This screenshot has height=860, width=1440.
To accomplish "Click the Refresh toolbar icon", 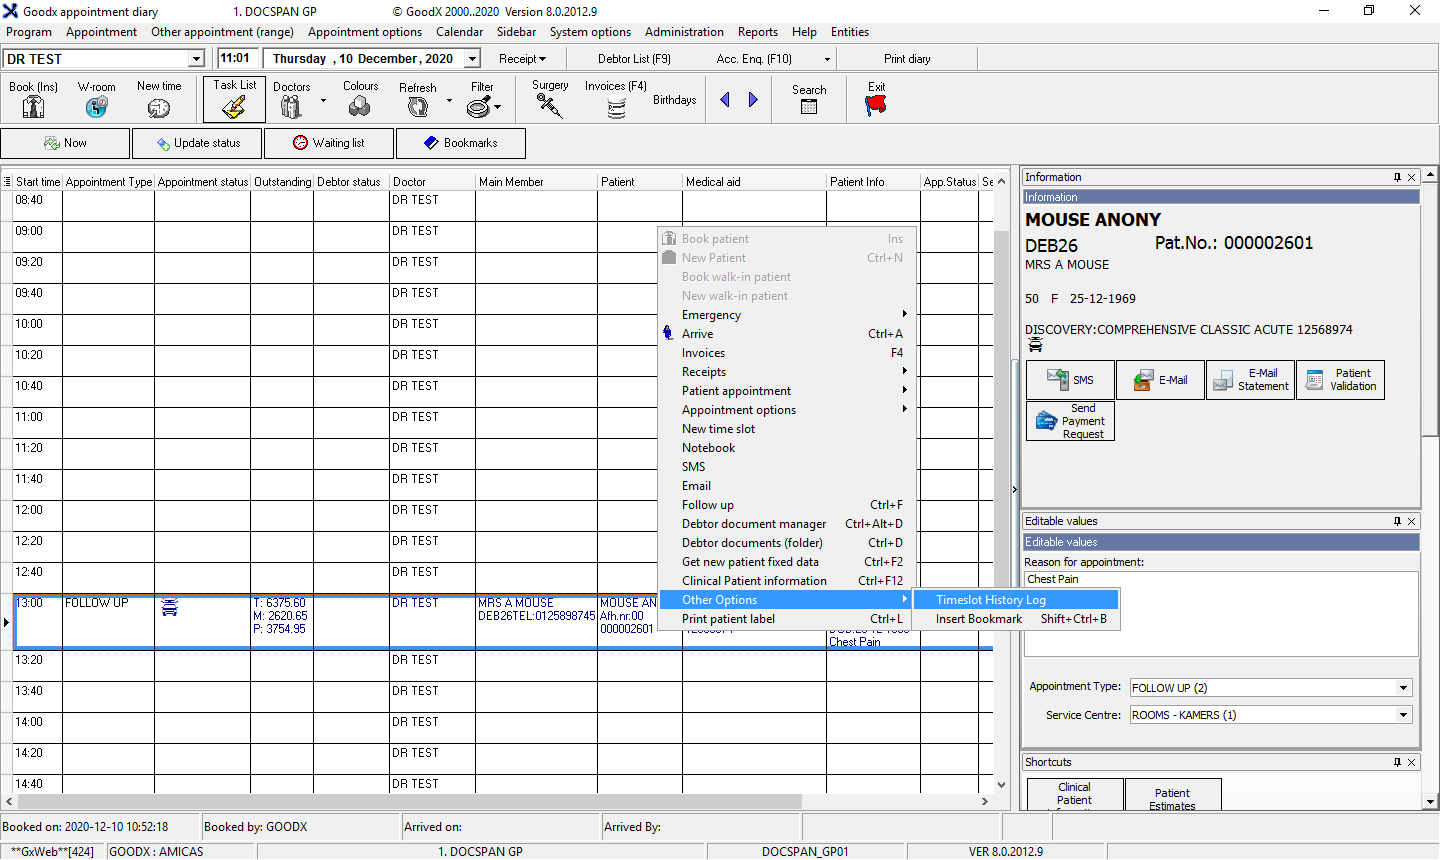I will 417,106.
